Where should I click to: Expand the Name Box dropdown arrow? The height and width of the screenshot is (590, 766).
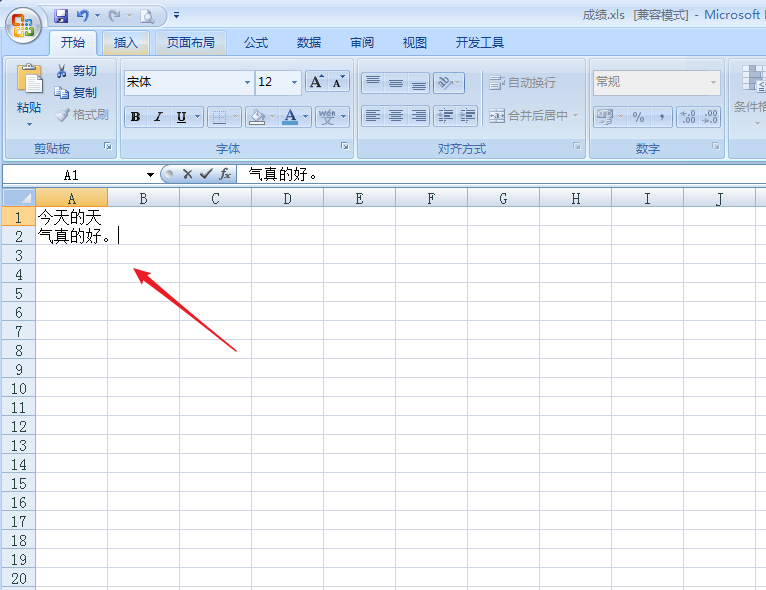click(x=150, y=174)
